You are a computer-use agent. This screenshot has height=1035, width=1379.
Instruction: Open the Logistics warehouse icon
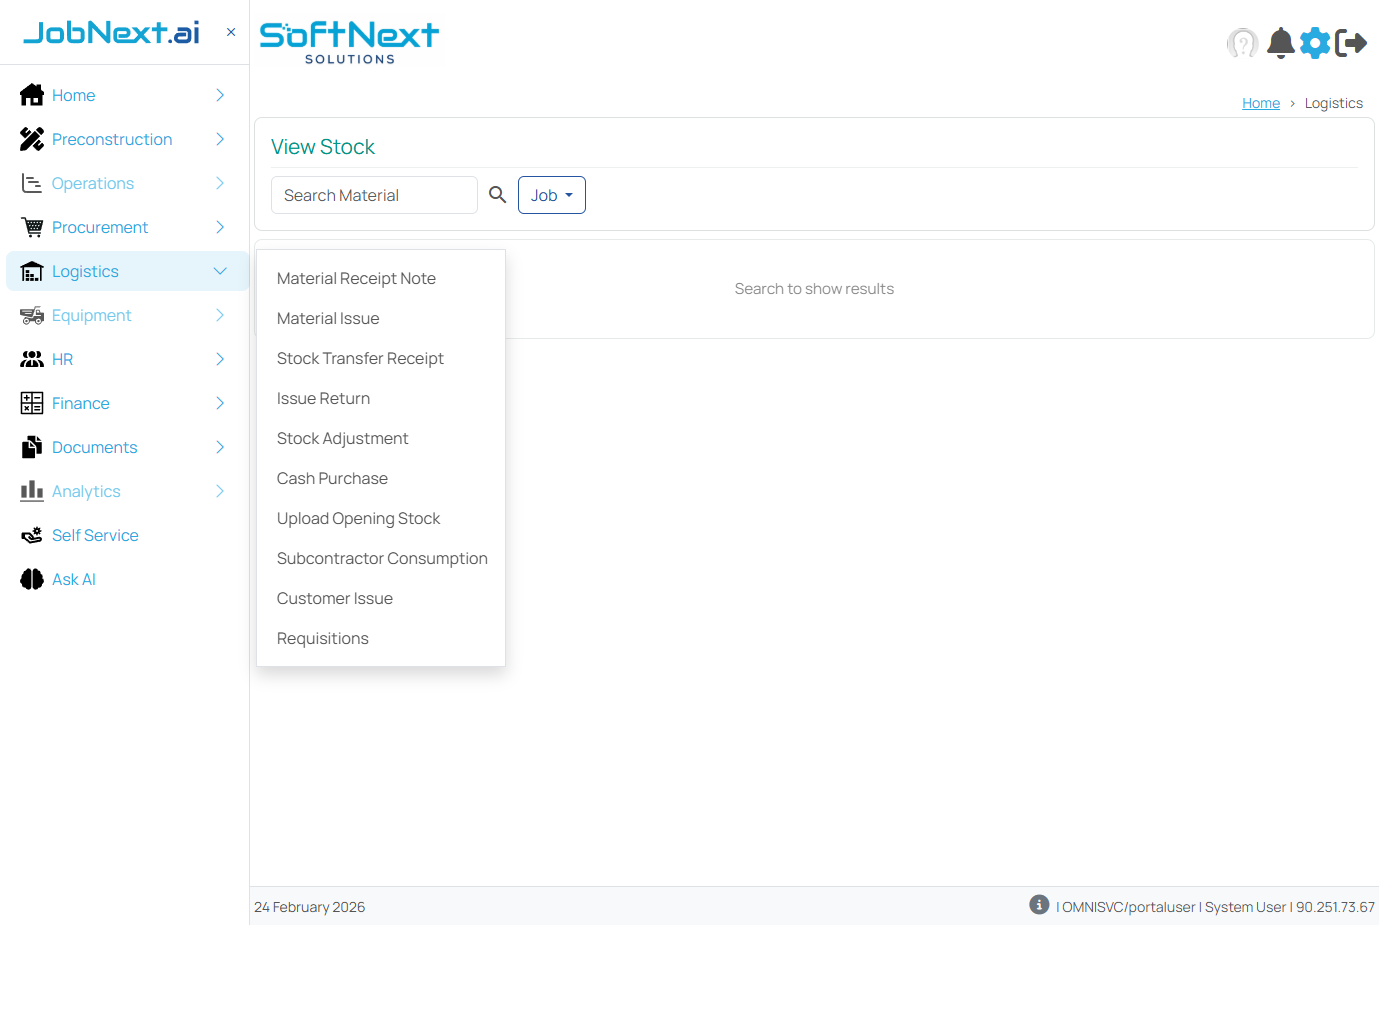coord(31,271)
